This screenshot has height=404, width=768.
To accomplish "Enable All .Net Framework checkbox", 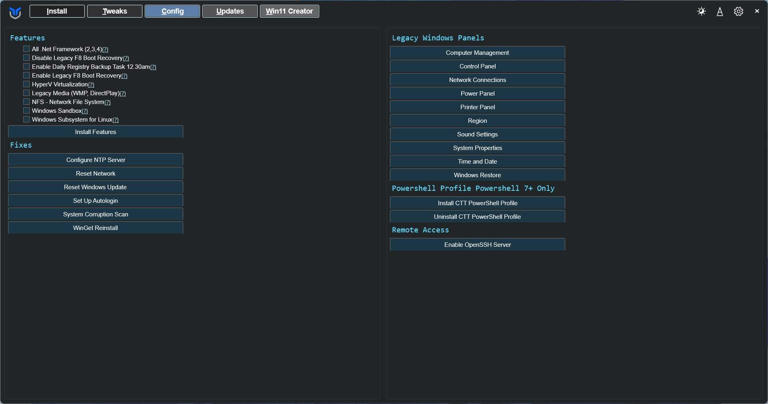I will click(x=27, y=49).
